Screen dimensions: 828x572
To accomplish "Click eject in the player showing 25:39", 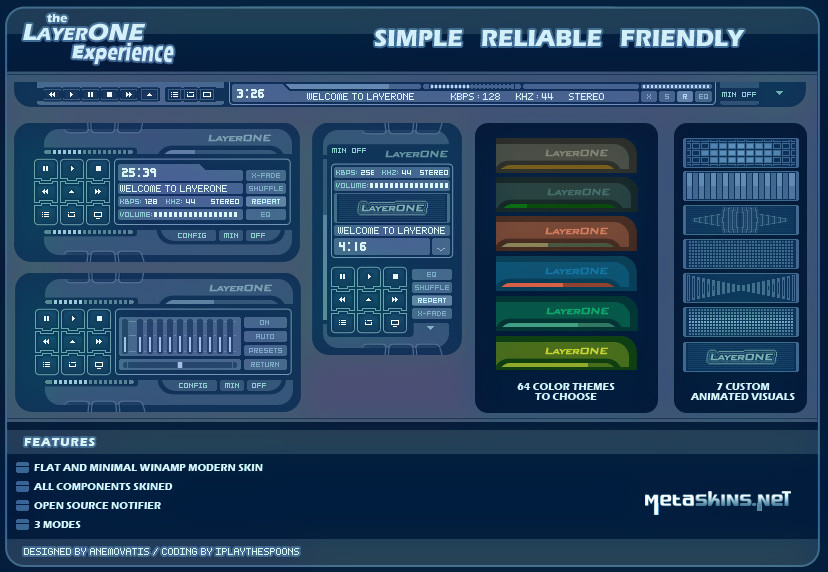I will pyautogui.click(x=72, y=192).
